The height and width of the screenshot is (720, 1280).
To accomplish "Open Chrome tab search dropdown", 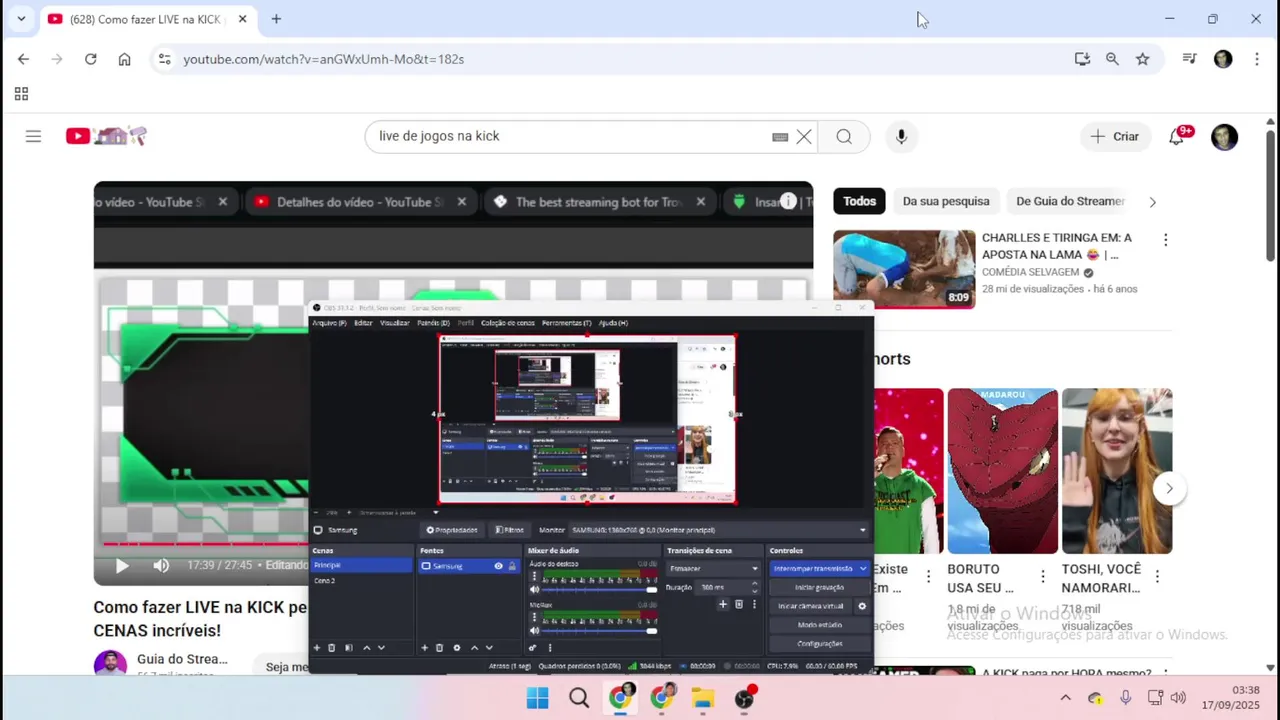I will (x=21, y=19).
